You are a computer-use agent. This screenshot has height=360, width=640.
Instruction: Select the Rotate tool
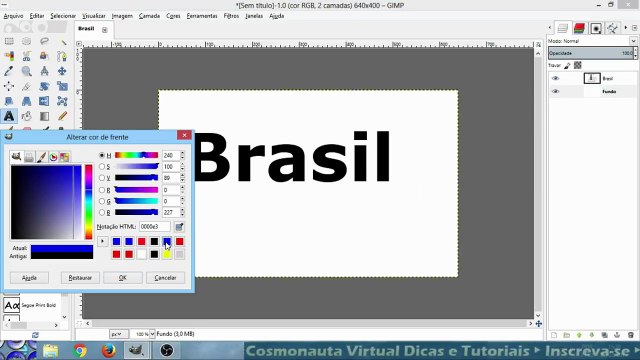click(x=44, y=86)
